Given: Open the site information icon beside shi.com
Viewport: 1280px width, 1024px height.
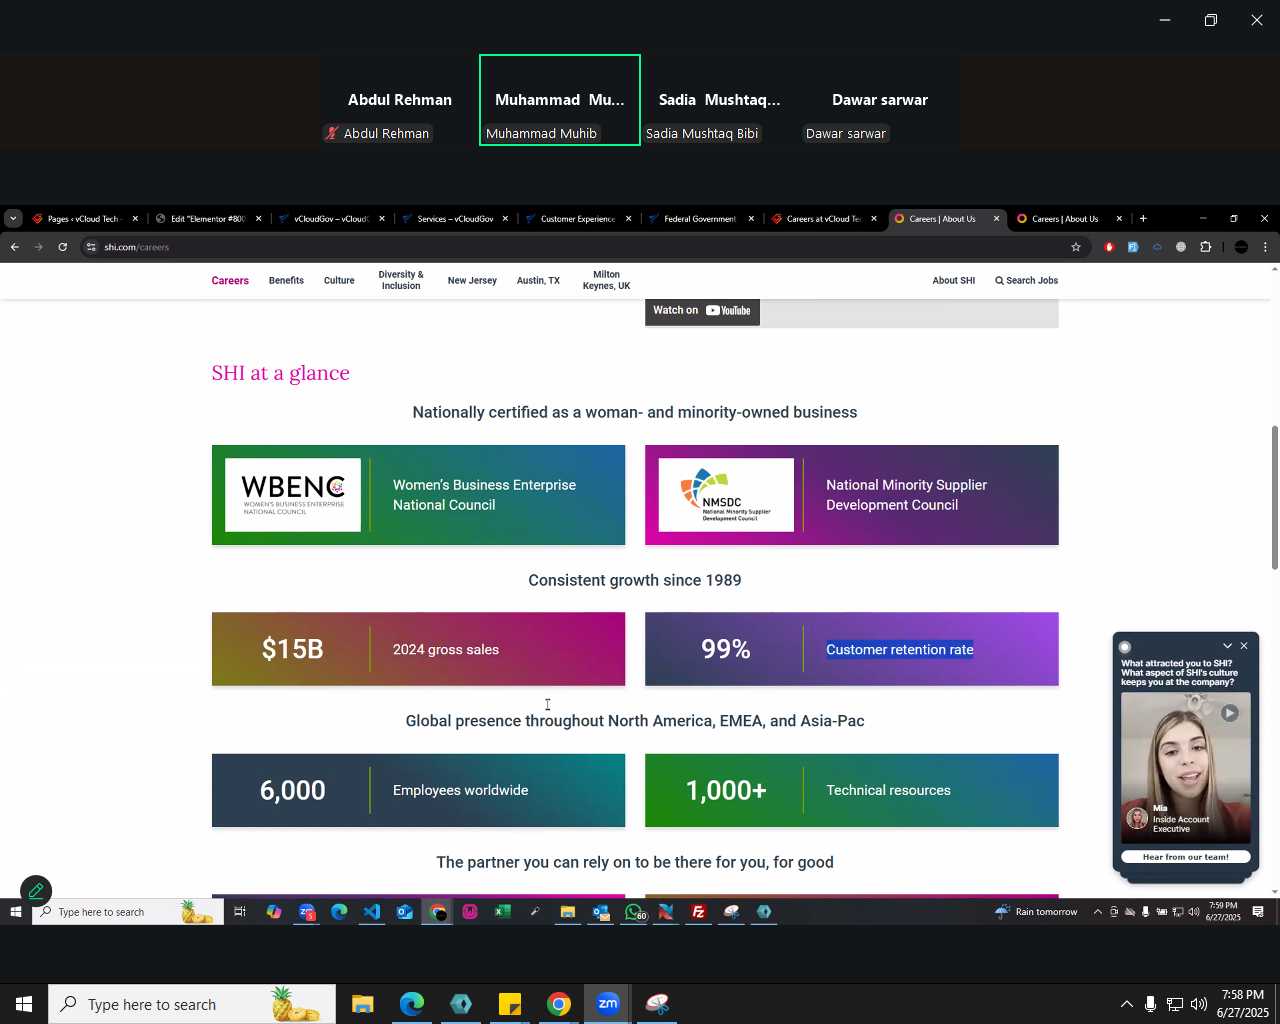Looking at the screenshot, I should (91, 247).
